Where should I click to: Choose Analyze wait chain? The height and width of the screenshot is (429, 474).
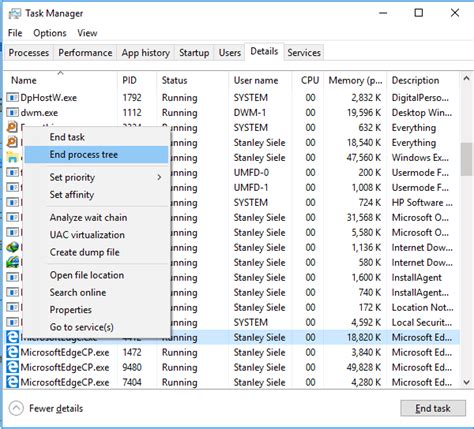pyautogui.click(x=97, y=218)
